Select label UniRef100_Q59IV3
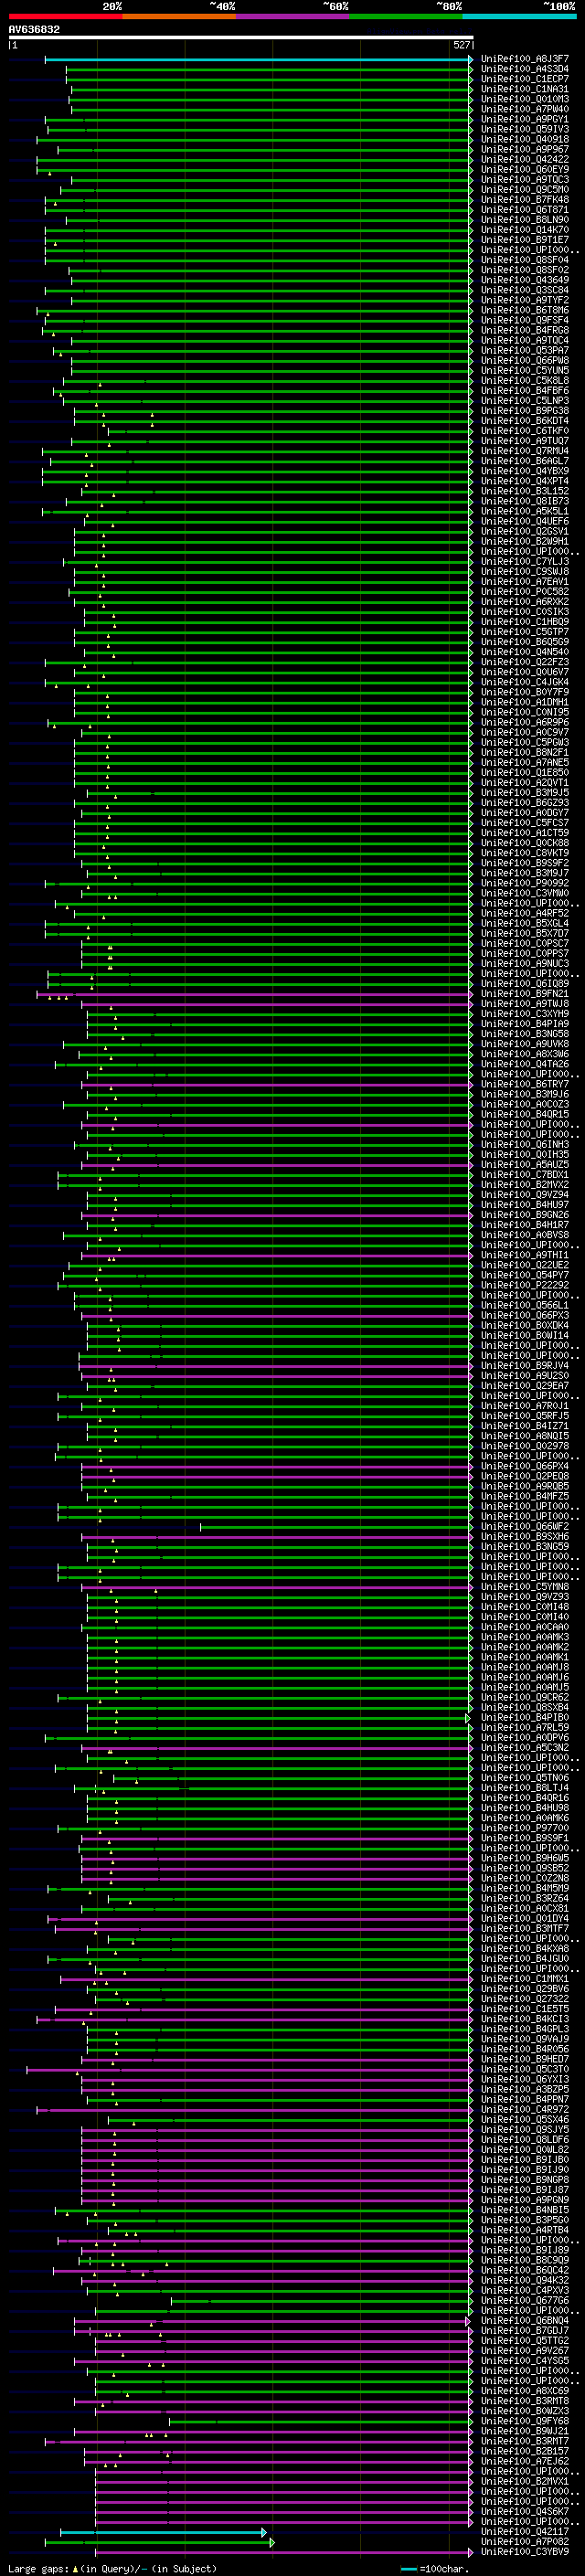This screenshot has width=585, height=2576. click(x=524, y=129)
